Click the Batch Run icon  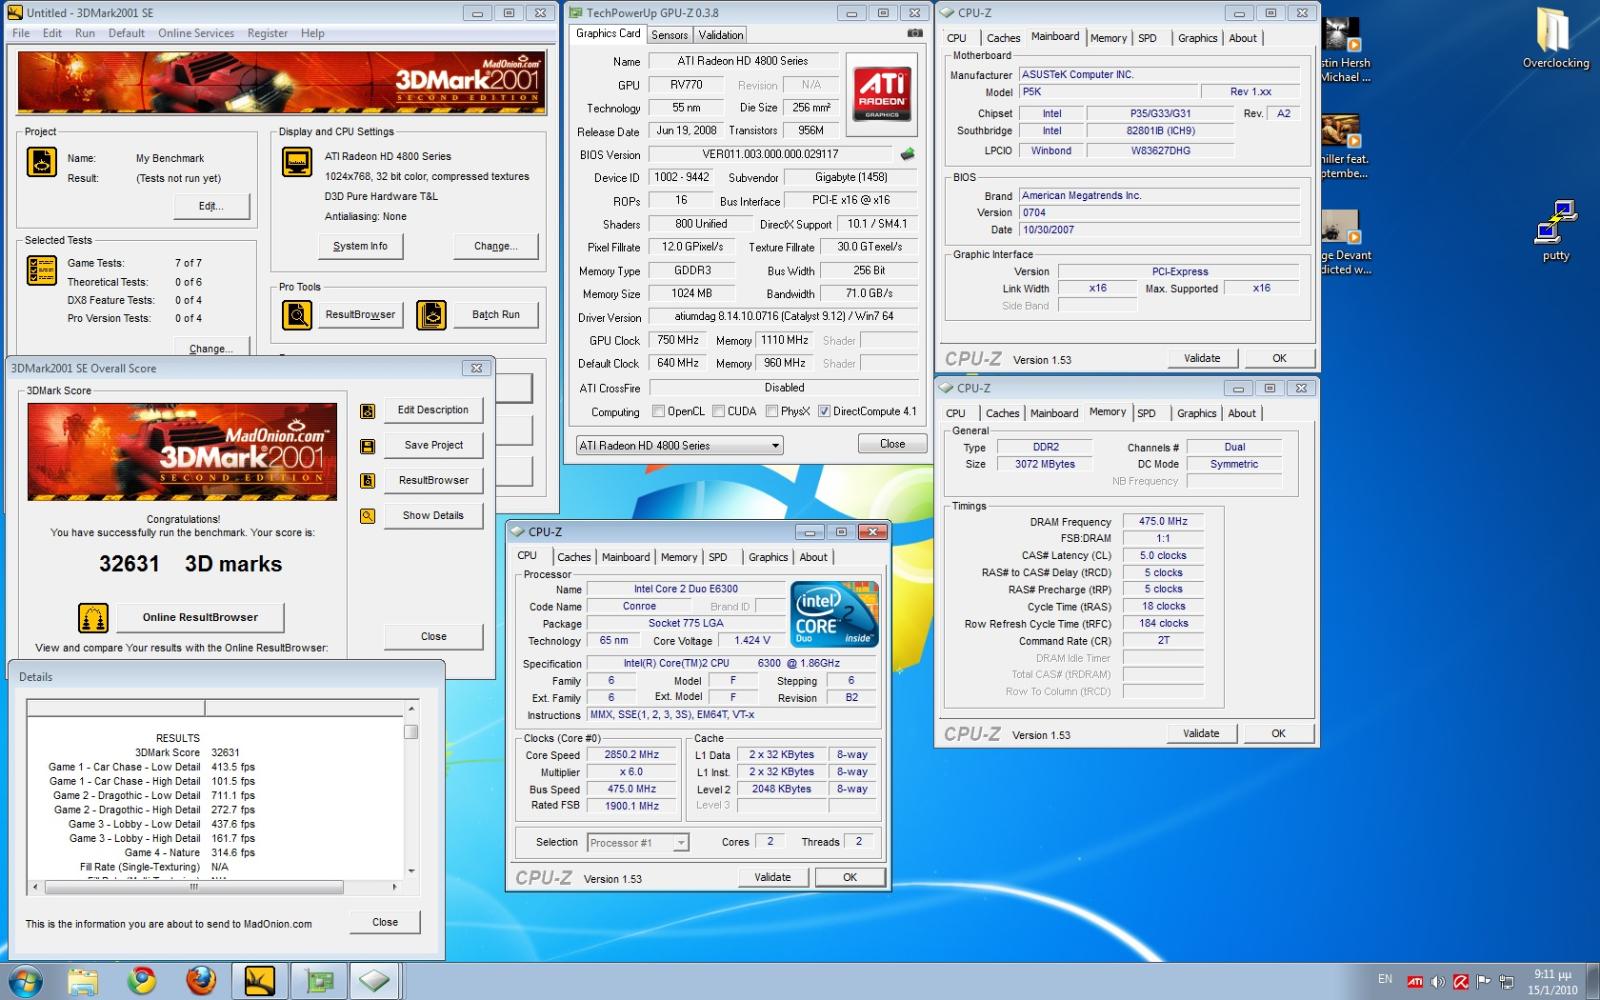(431, 315)
